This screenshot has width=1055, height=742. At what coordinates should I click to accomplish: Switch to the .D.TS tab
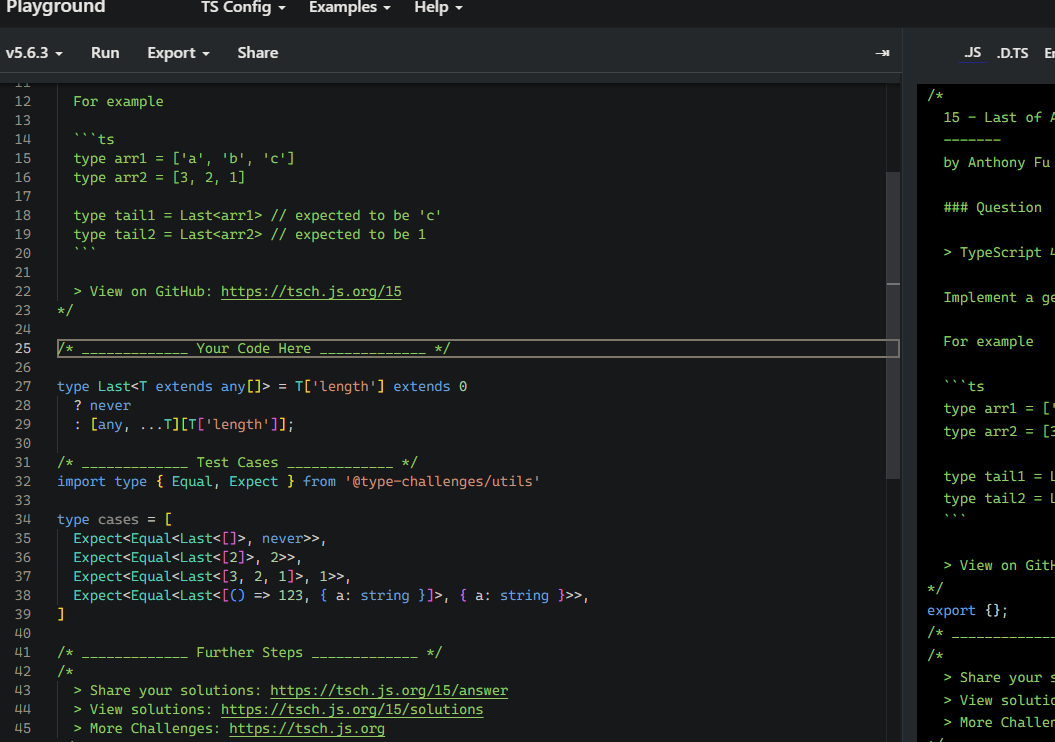1012,53
